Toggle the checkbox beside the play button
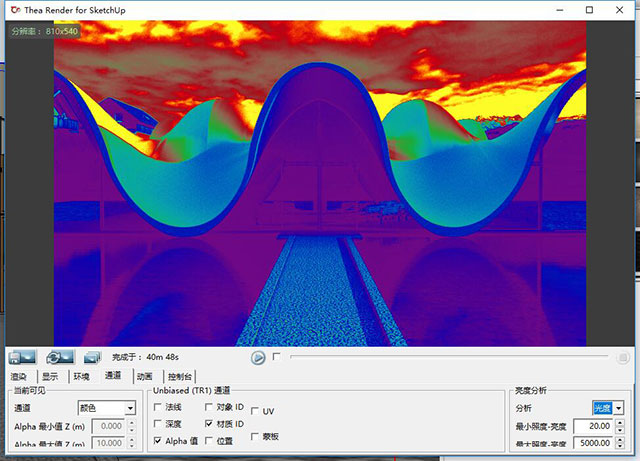Viewport: 640px width, 461px height. coord(276,356)
